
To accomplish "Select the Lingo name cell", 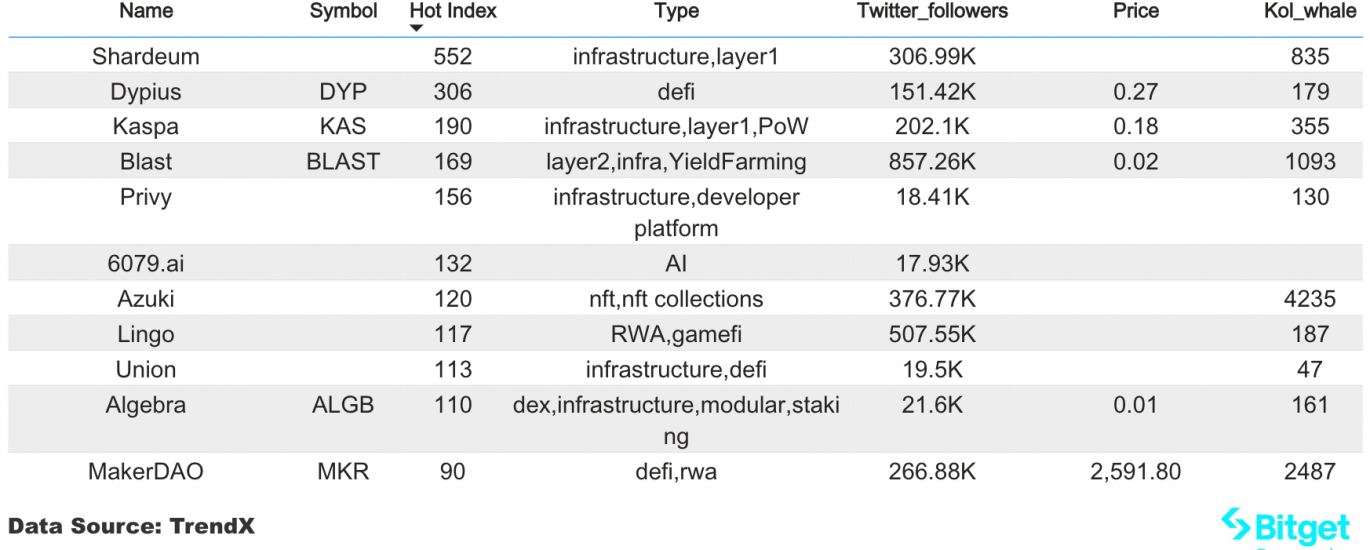I will coord(146,334).
